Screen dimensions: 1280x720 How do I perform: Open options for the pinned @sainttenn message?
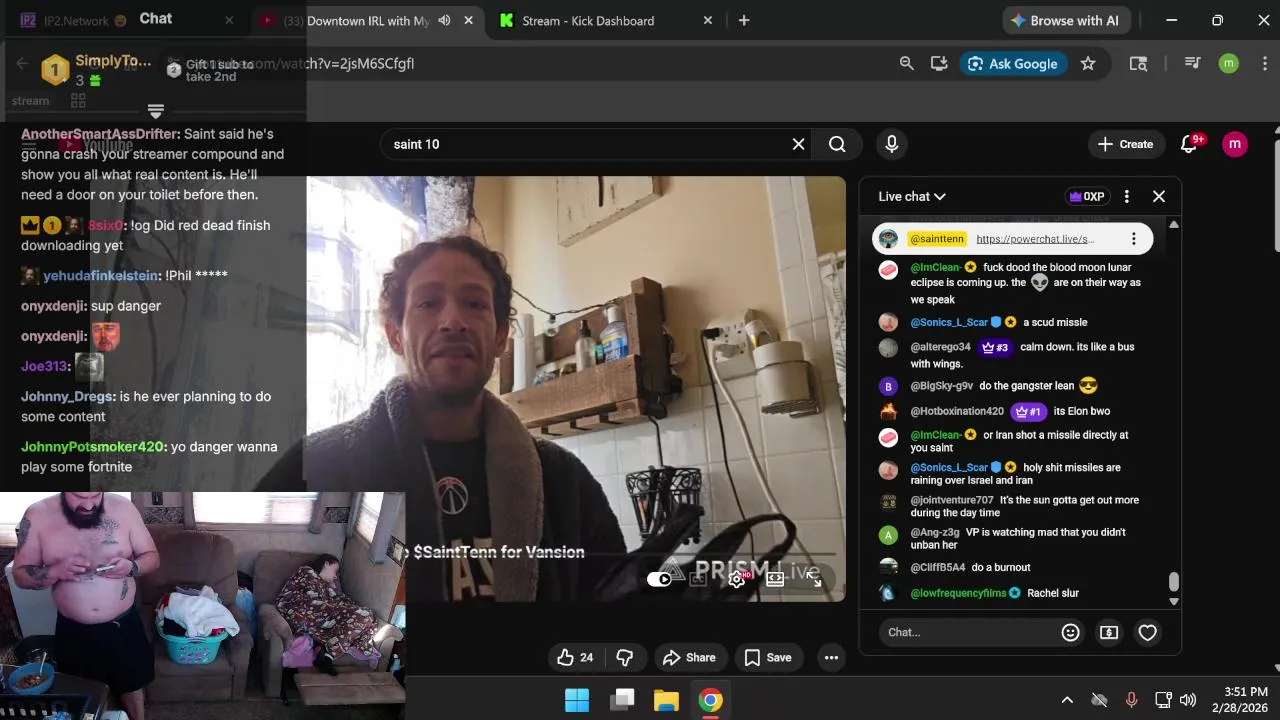click(x=1133, y=239)
